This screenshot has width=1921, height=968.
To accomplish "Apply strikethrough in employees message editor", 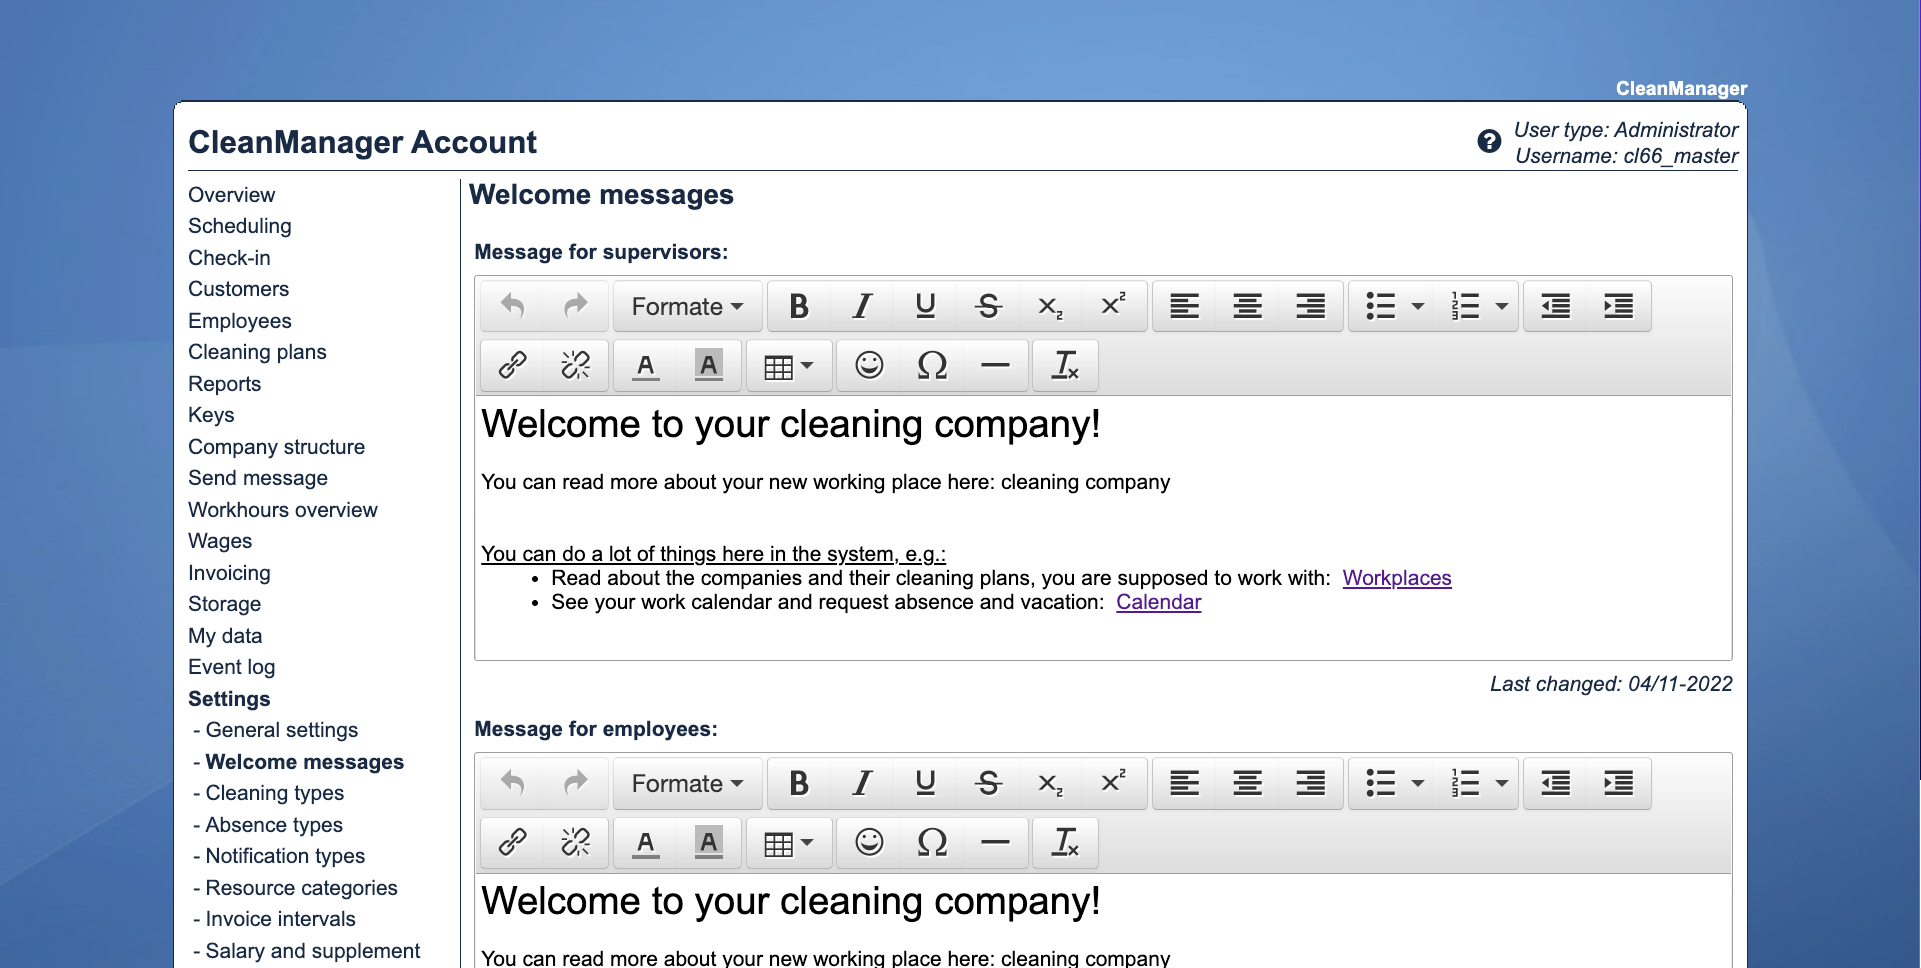I will pyautogui.click(x=988, y=783).
